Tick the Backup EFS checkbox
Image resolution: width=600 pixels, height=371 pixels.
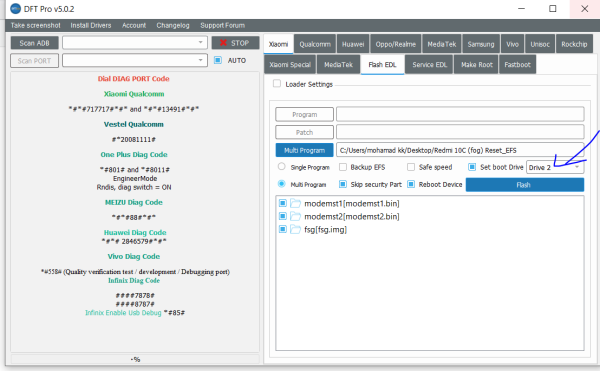tap(343, 167)
